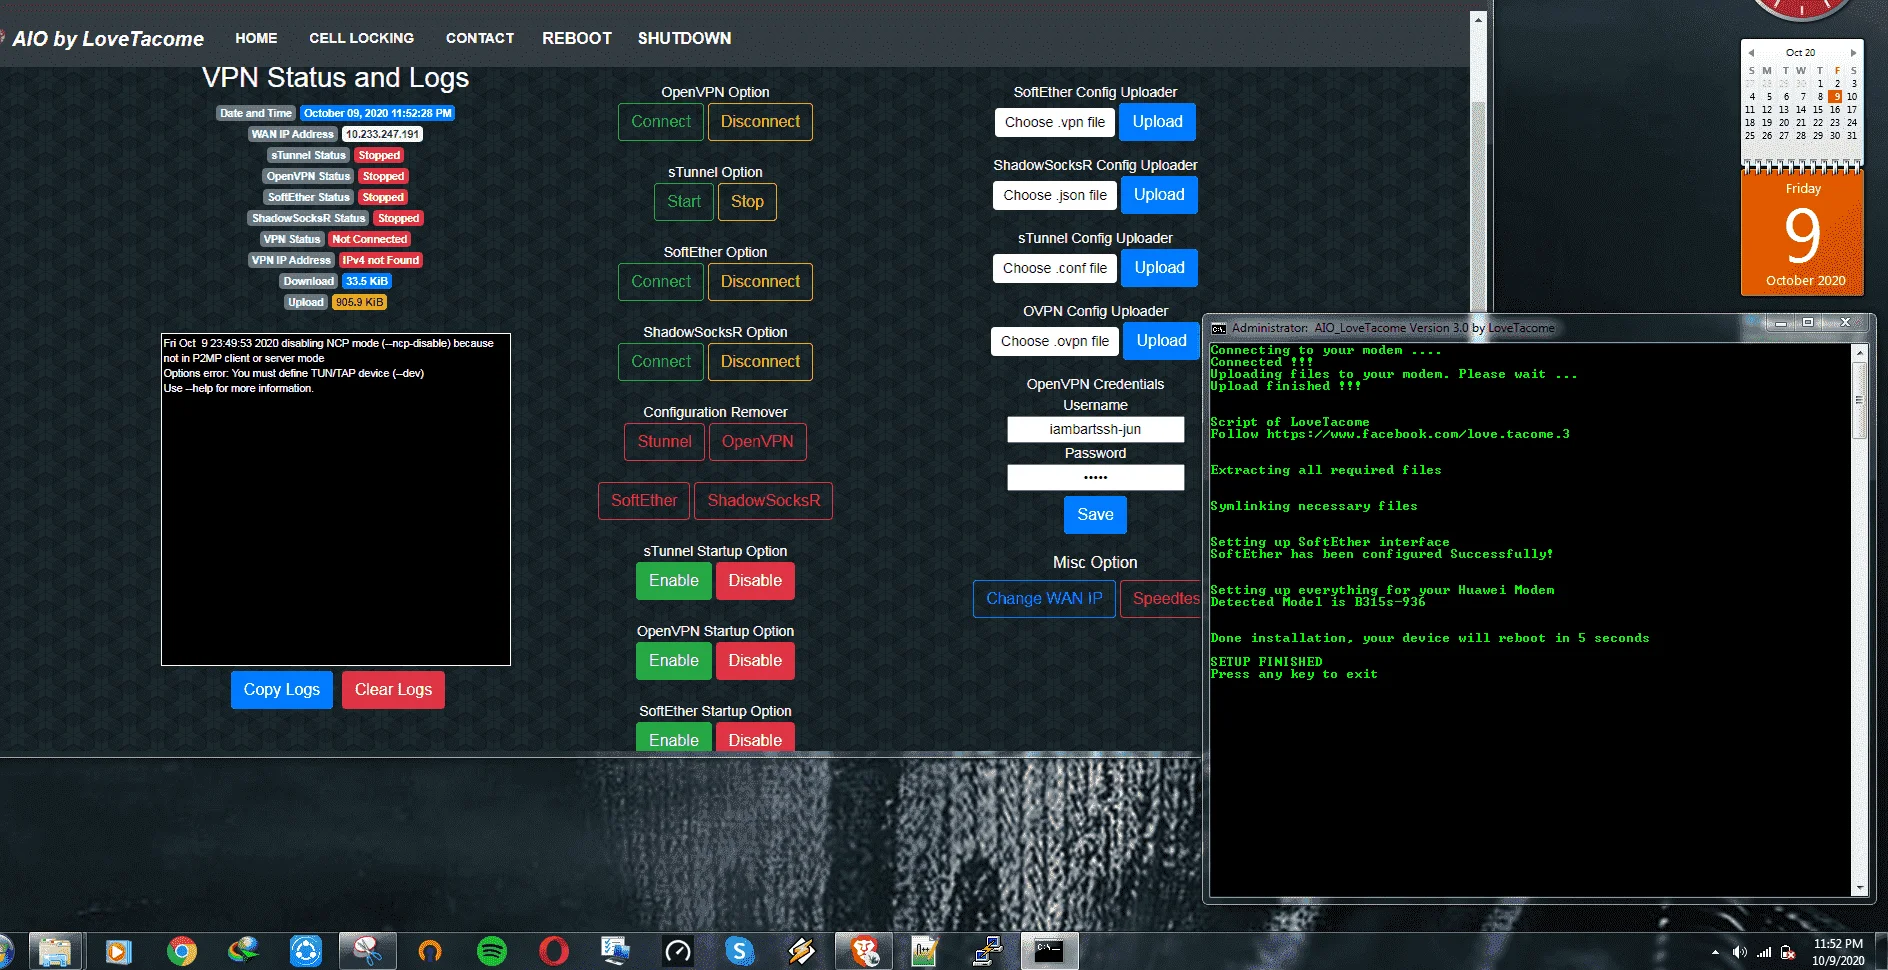Save the OpenVPN credentials
This screenshot has width=1888, height=970.
pos(1095,515)
